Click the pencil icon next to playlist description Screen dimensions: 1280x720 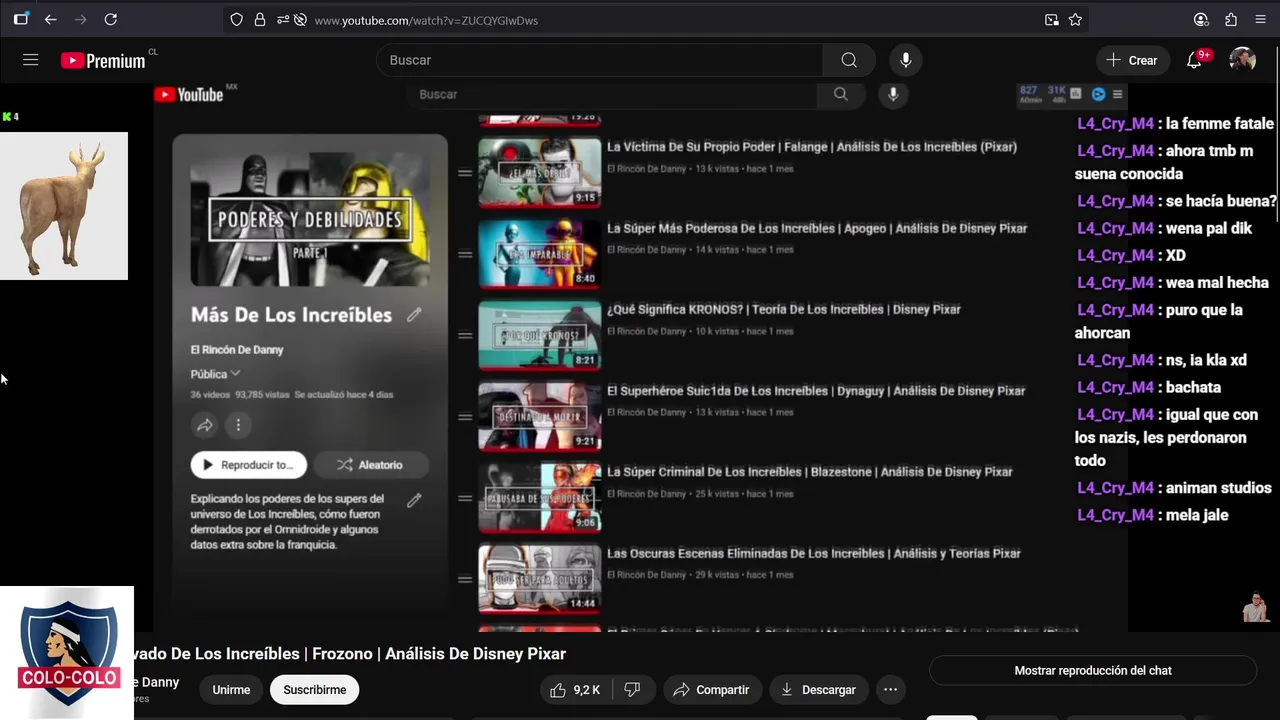[x=414, y=500]
